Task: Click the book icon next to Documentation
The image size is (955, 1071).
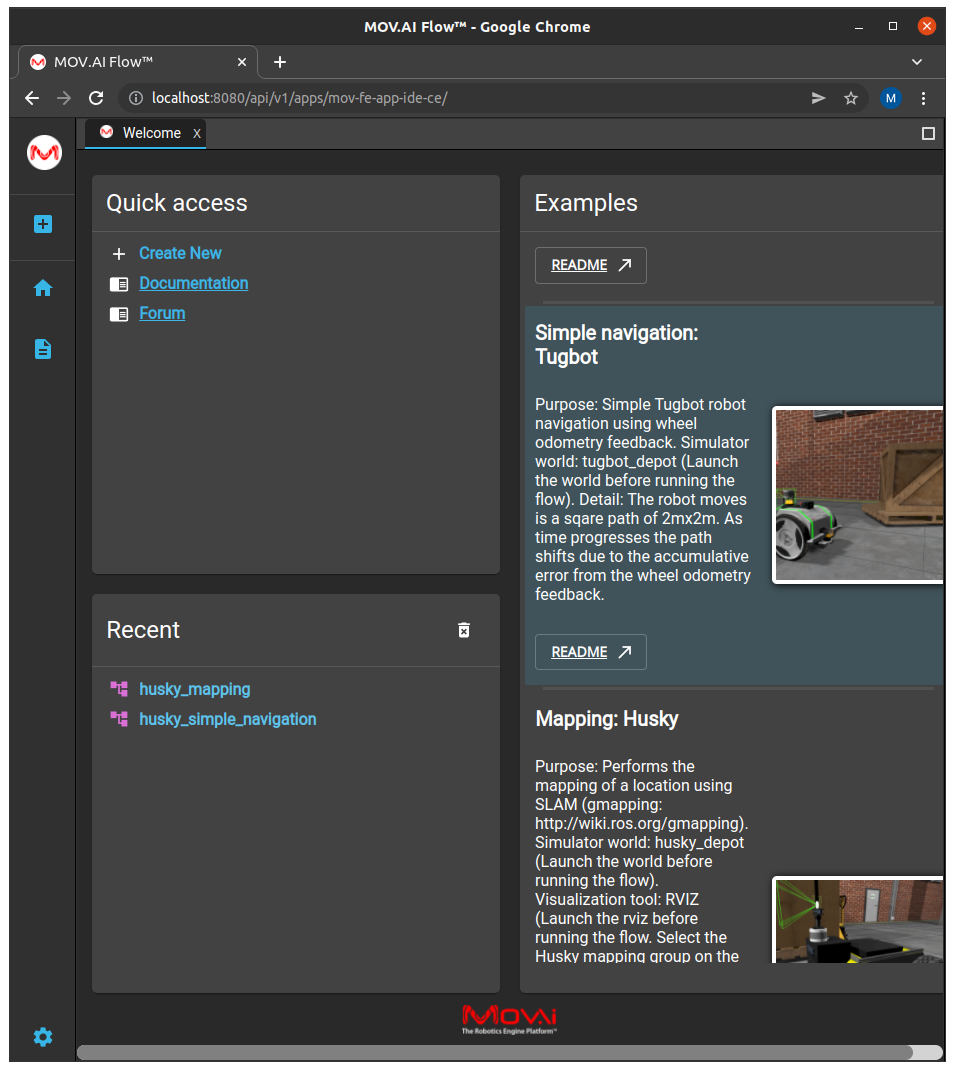Action: [119, 284]
